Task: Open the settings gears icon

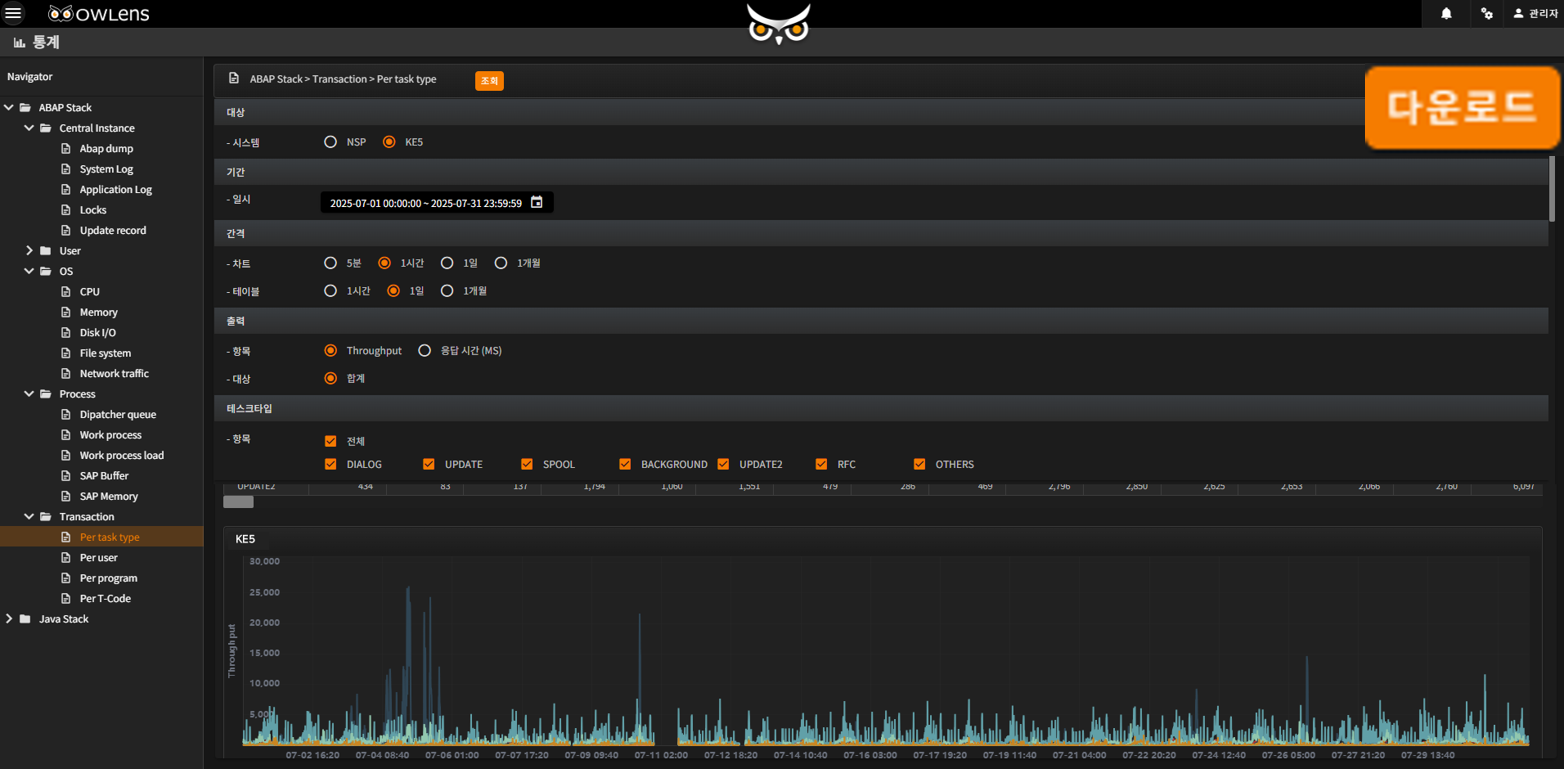Action: coord(1487,13)
